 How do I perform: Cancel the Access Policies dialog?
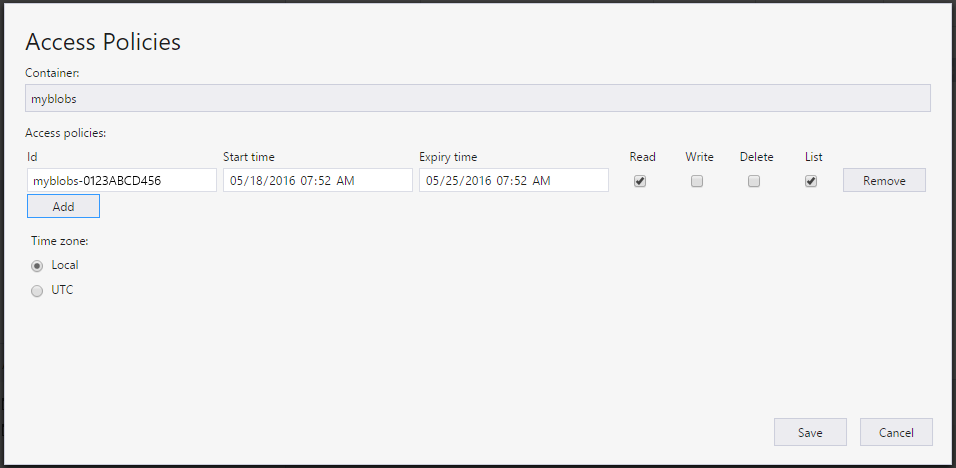(x=896, y=432)
